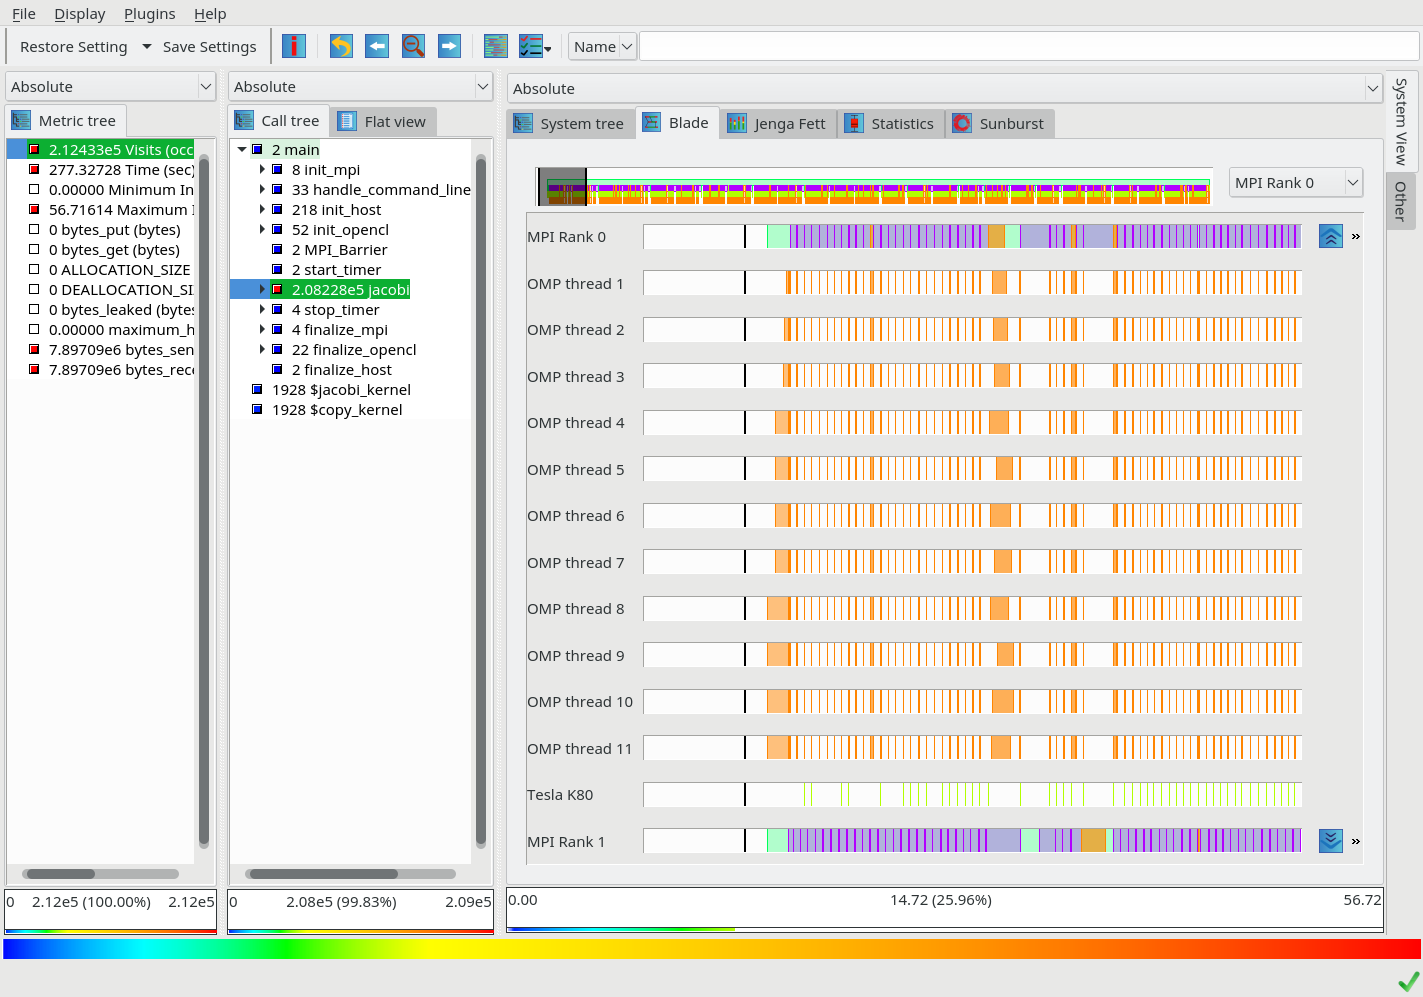The image size is (1423, 997).
Task: Click the System tree tab icon
Action: click(523, 123)
